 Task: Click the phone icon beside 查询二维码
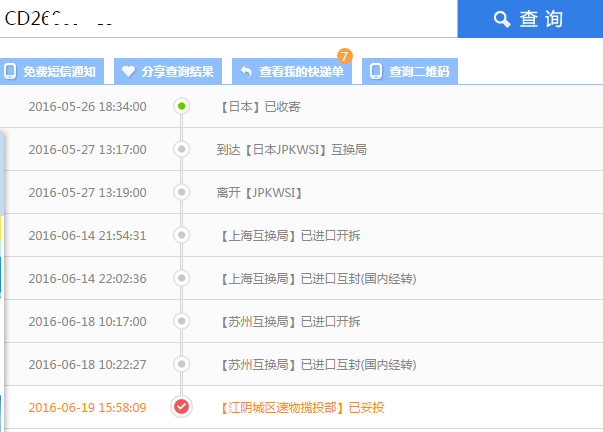coord(376,72)
